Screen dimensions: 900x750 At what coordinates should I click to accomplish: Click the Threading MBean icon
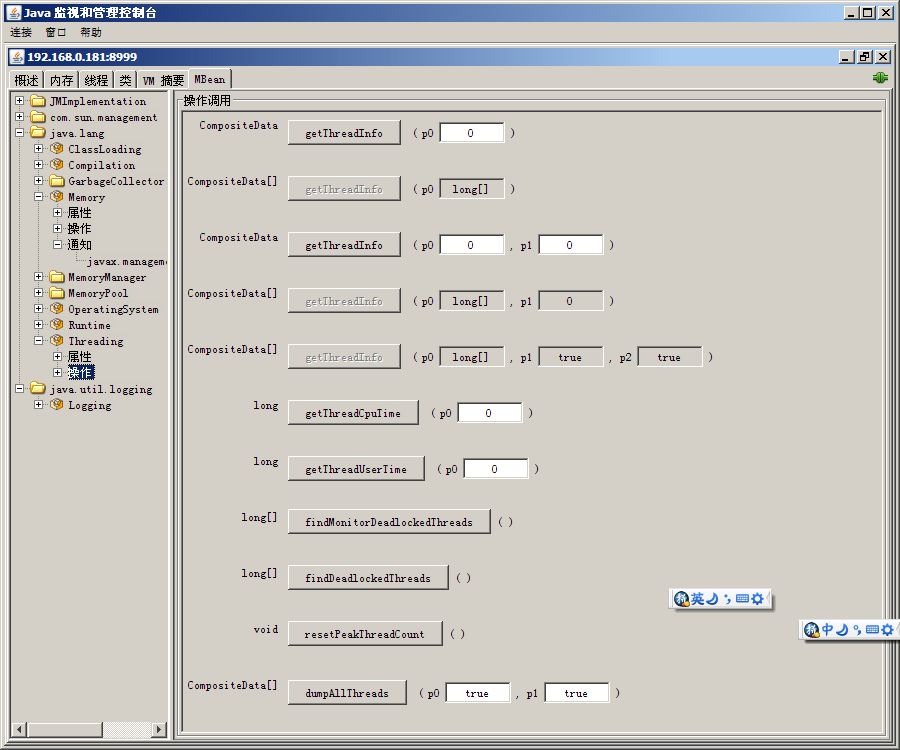[57, 341]
